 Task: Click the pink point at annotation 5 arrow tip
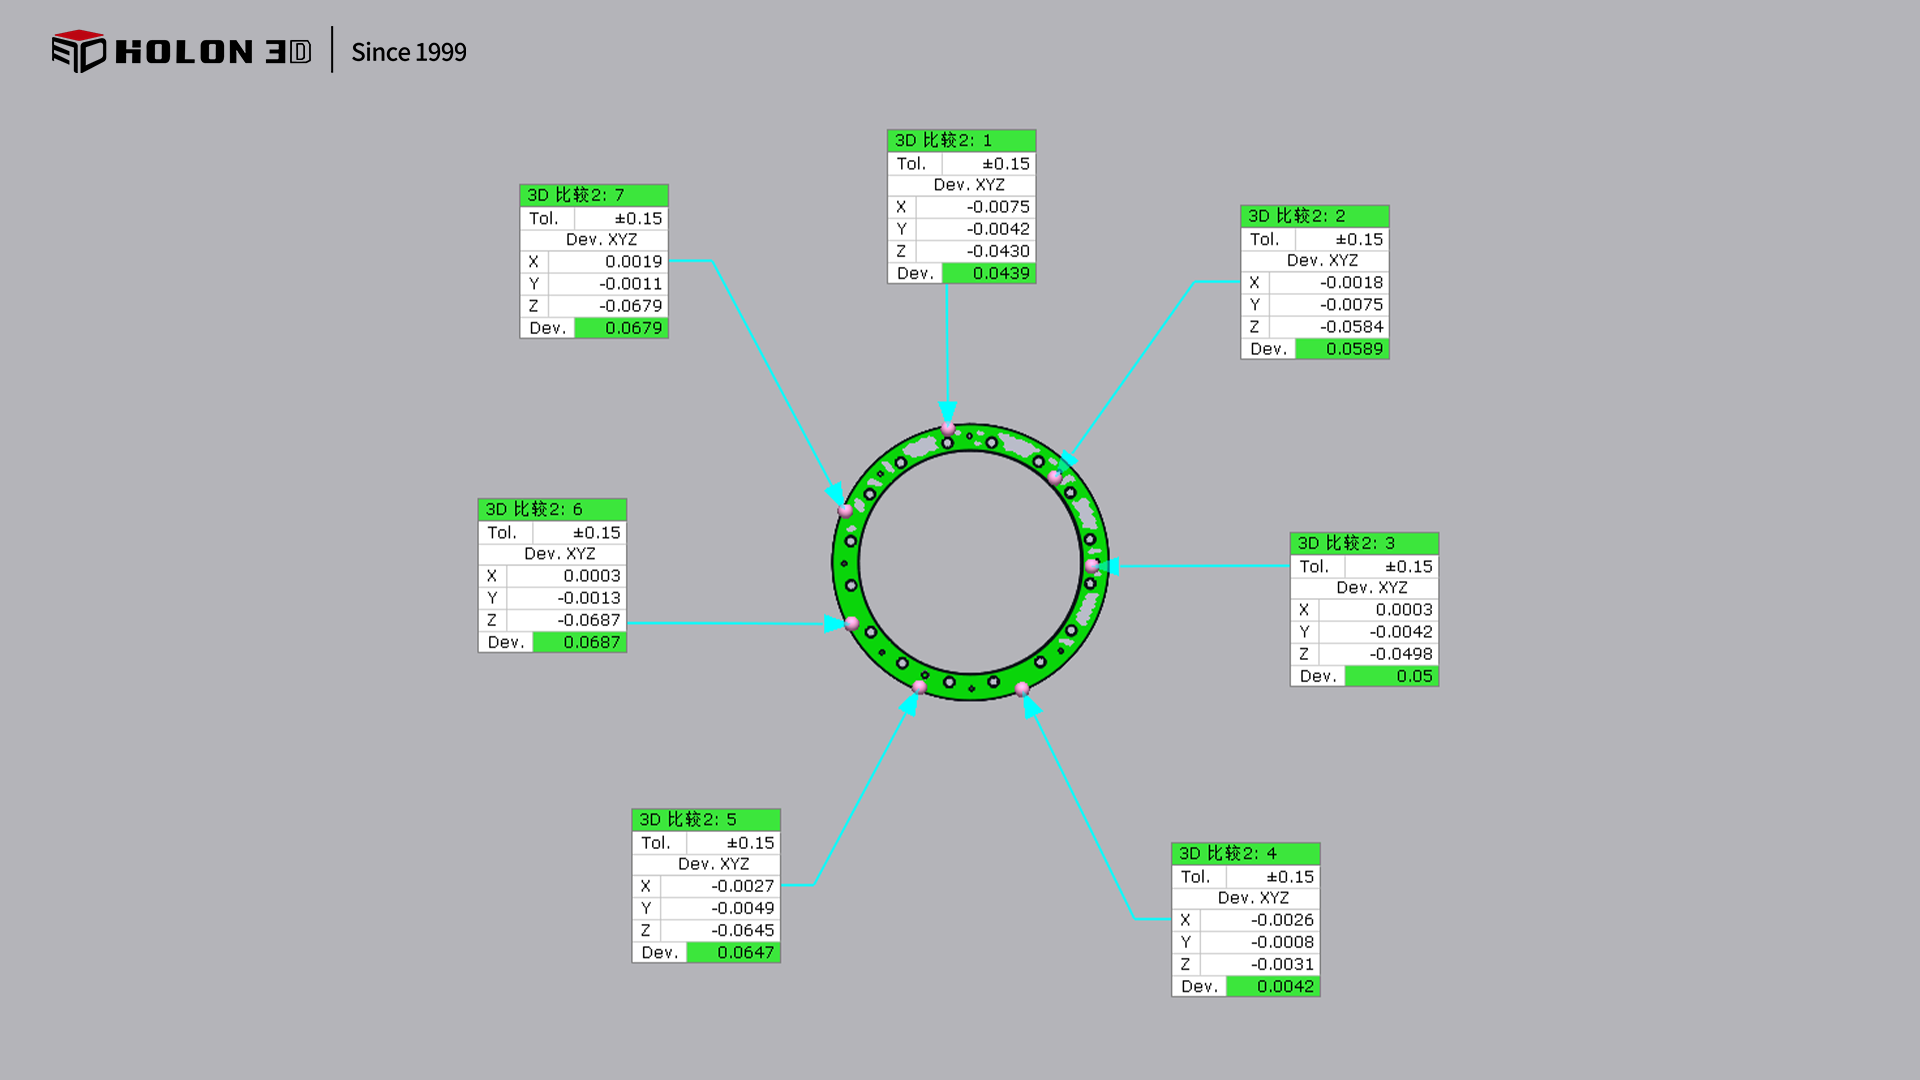click(x=920, y=687)
